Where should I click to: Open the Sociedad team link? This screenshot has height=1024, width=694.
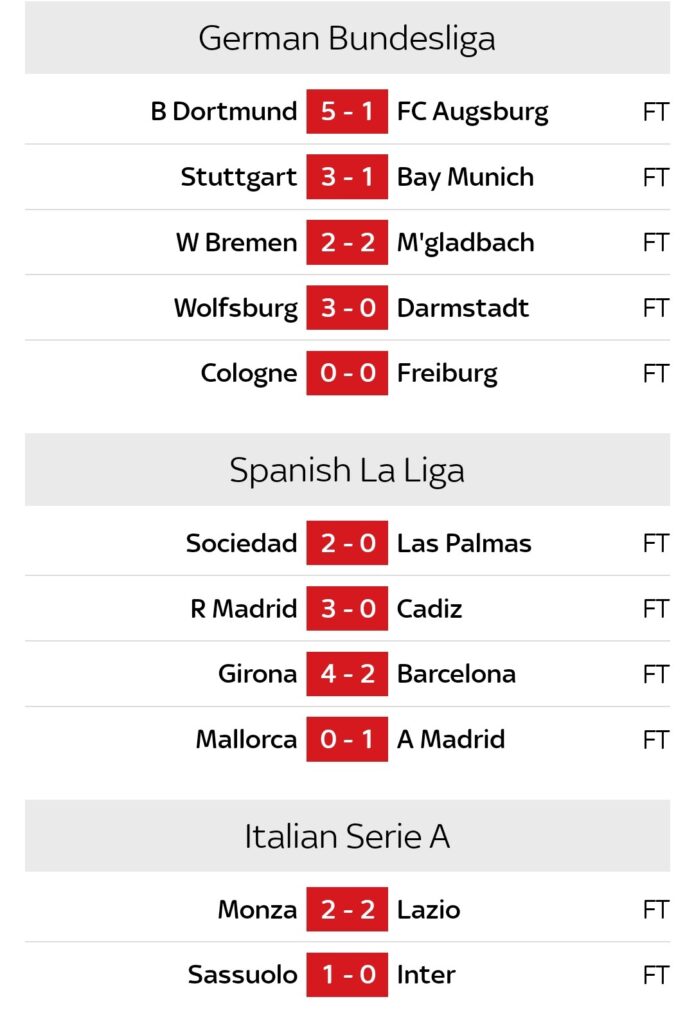coord(241,543)
